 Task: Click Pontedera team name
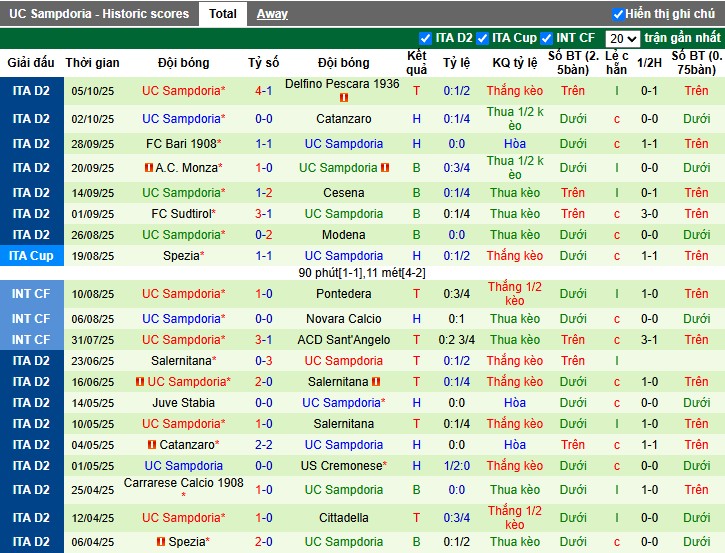click(x=344, y=294)
